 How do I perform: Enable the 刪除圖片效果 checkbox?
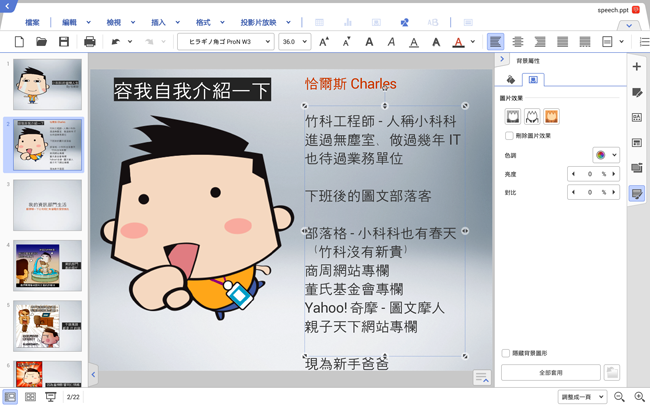pyautogui.click(x=510, y=135)
